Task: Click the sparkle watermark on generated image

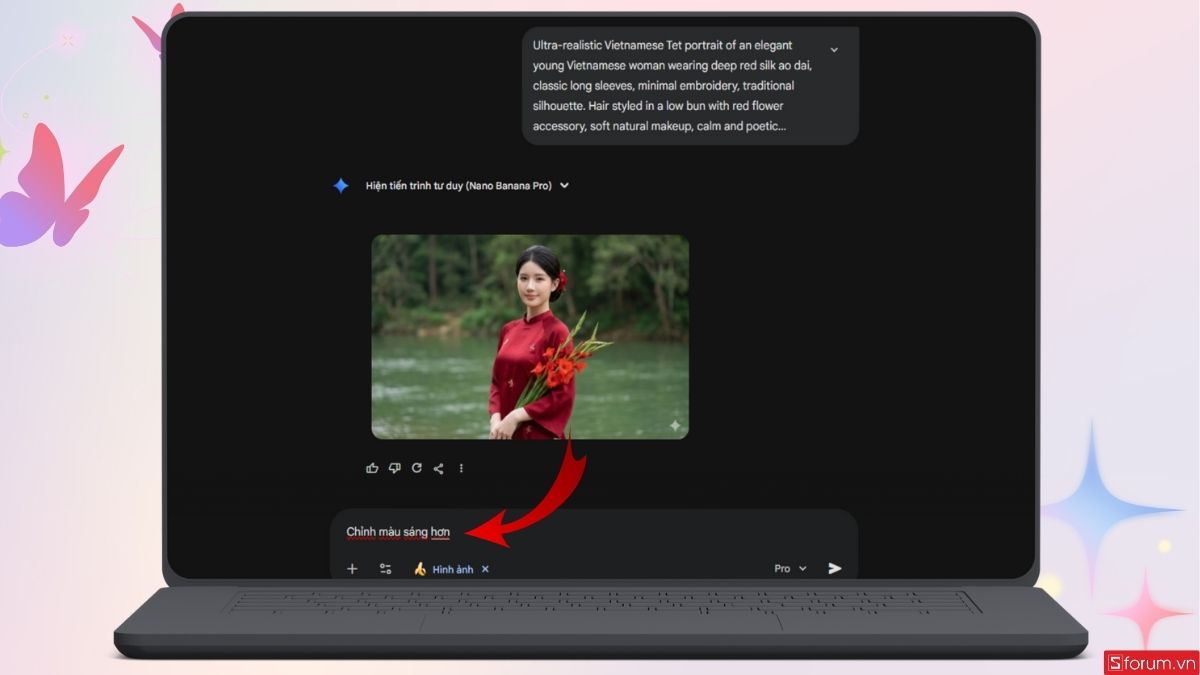Action: 675,426
